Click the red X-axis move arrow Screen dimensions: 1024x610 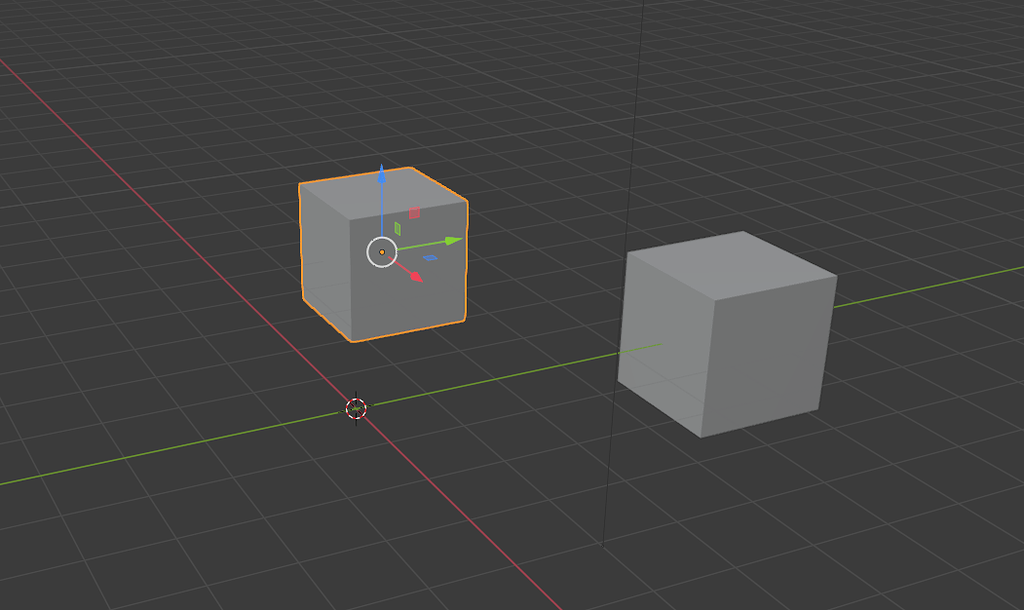tap(416, 275)
